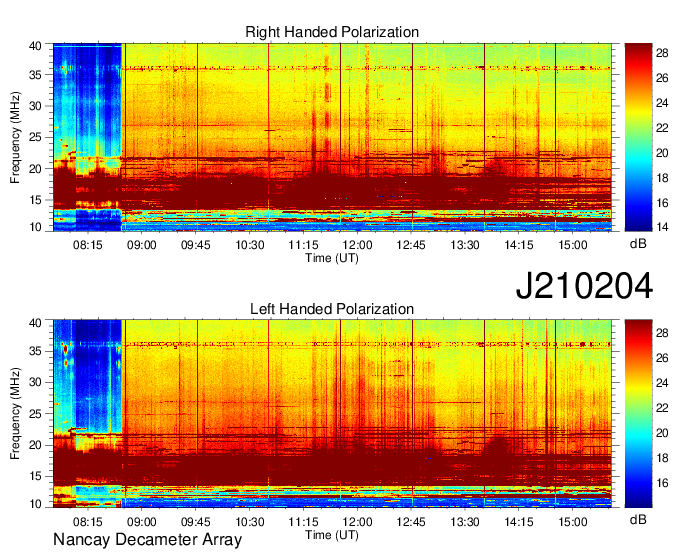Viewport: 680px width, 552px height.
Task: Click 35 MHz frequency tick on Right Handed plot
Action: point(35,75)
